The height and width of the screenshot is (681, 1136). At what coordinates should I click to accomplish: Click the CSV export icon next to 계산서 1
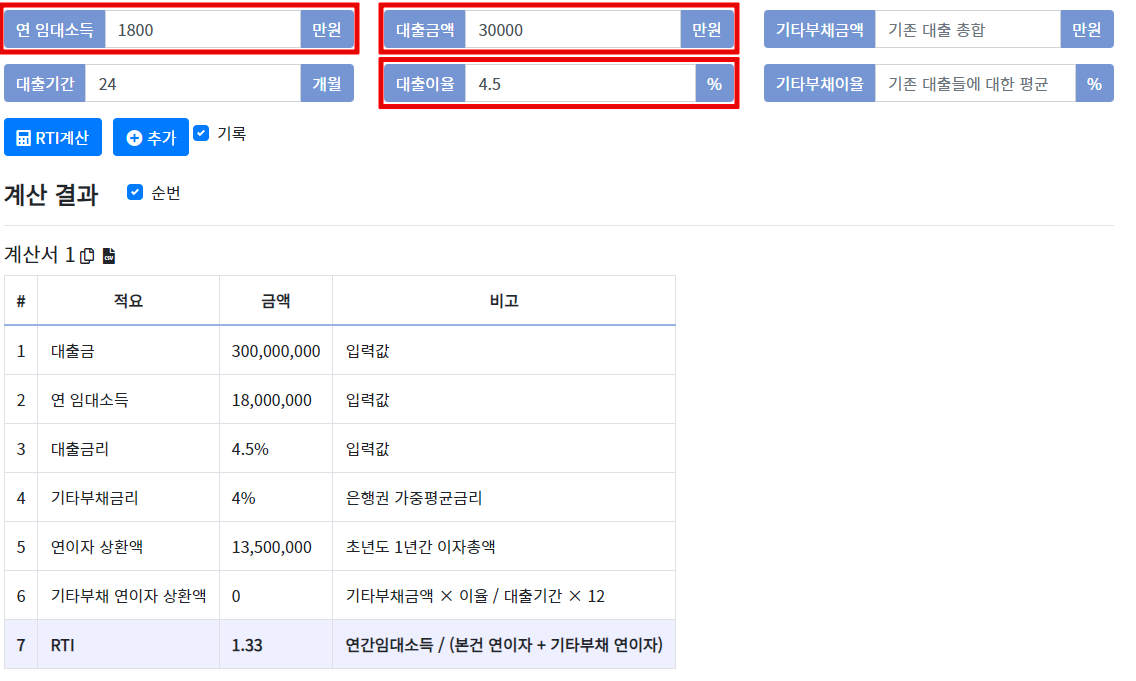[110, 255]
